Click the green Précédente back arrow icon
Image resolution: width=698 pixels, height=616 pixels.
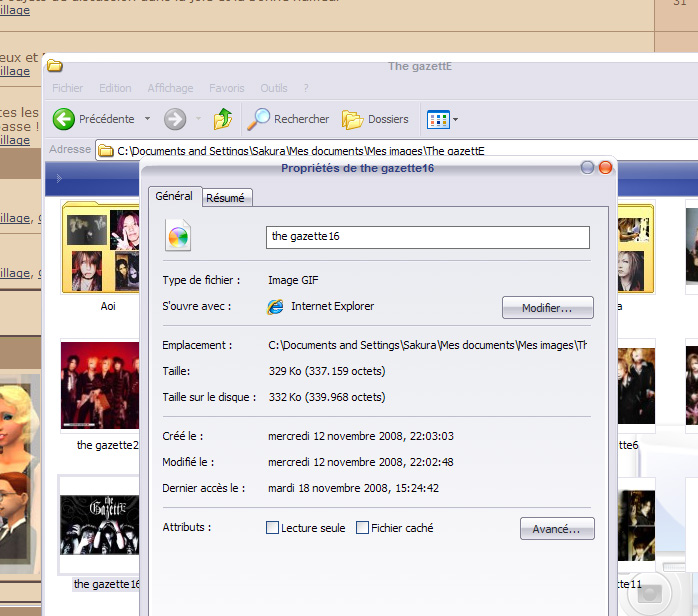tap(64, 119)
